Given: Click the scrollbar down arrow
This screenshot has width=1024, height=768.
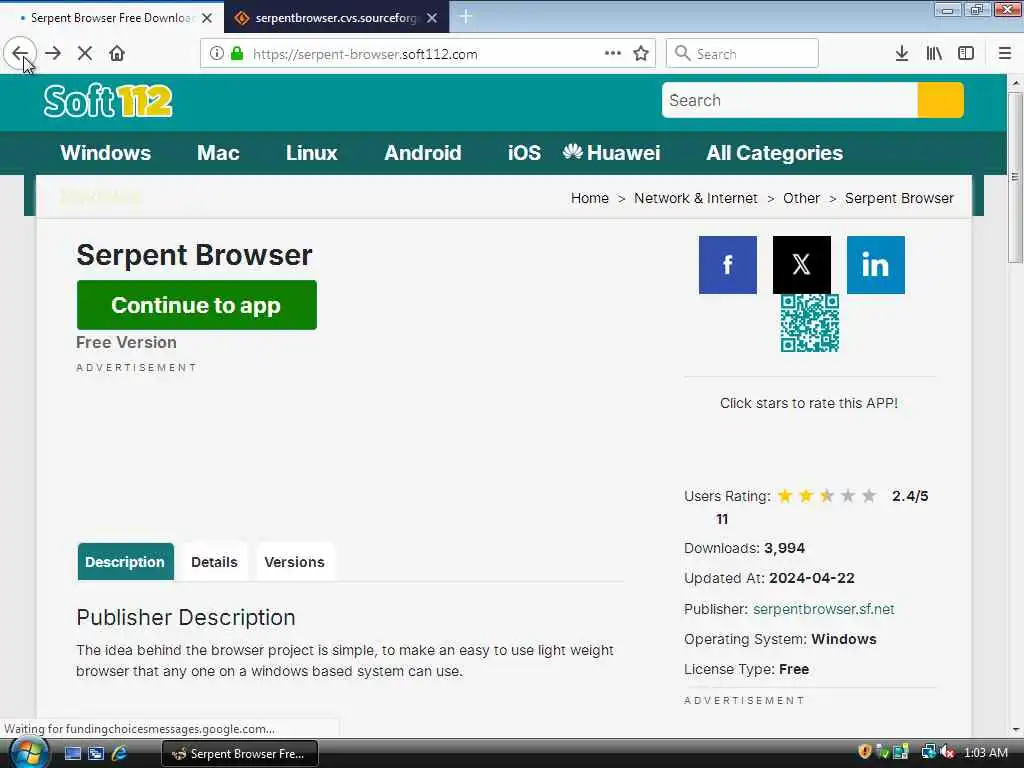Looking at the screenshot, I should [1015, 729].
